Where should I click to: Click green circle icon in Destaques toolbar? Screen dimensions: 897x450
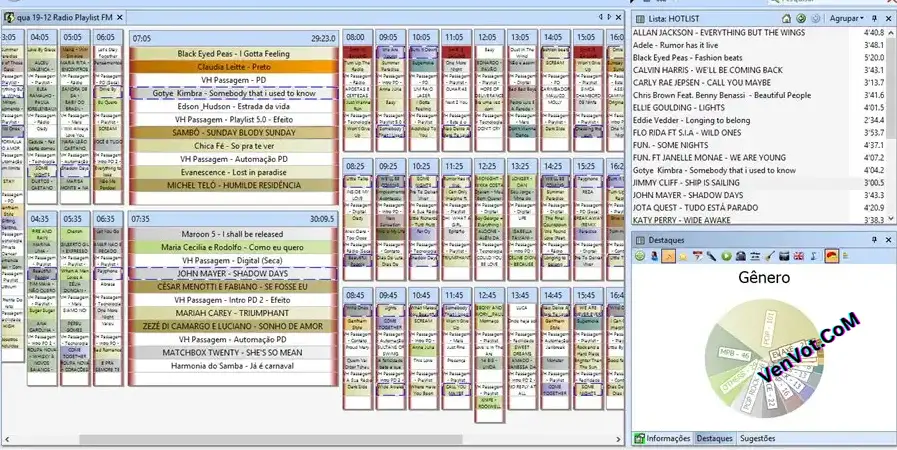(640, 256)
